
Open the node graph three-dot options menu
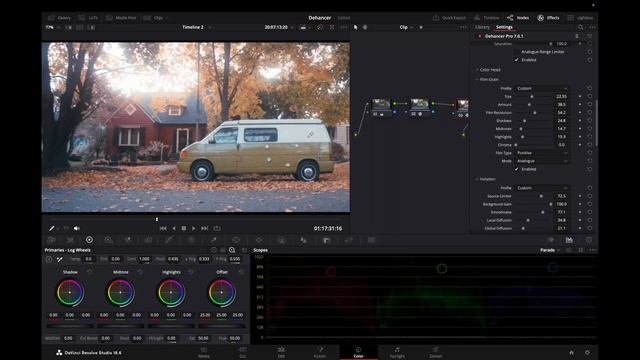[x=463, y=27]
